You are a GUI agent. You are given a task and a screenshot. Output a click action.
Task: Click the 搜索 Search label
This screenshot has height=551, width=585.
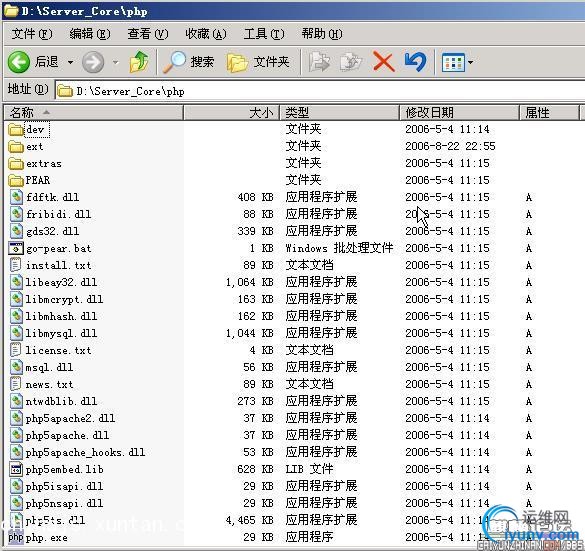(x=203, y=62)
